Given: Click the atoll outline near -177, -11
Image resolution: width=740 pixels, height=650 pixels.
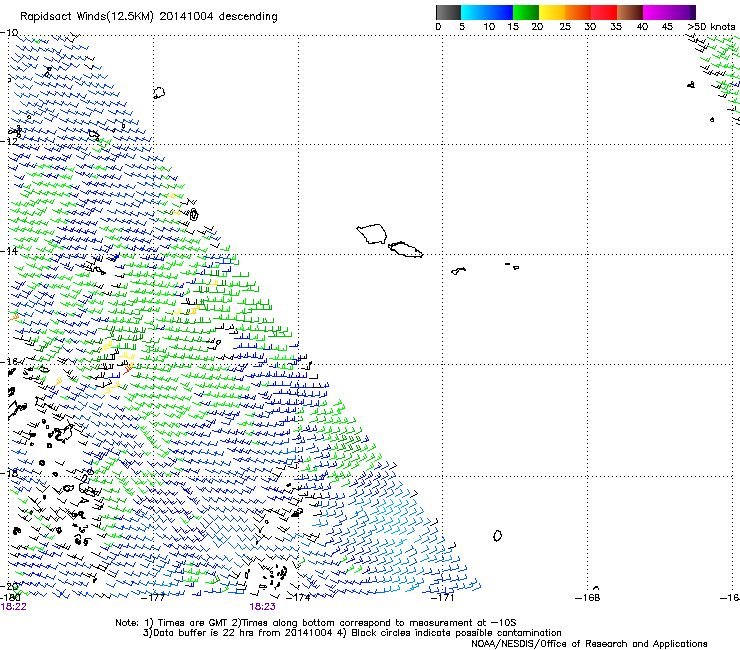Looking at the screenshot, I should pyautogui.click(x=159, y=93).
